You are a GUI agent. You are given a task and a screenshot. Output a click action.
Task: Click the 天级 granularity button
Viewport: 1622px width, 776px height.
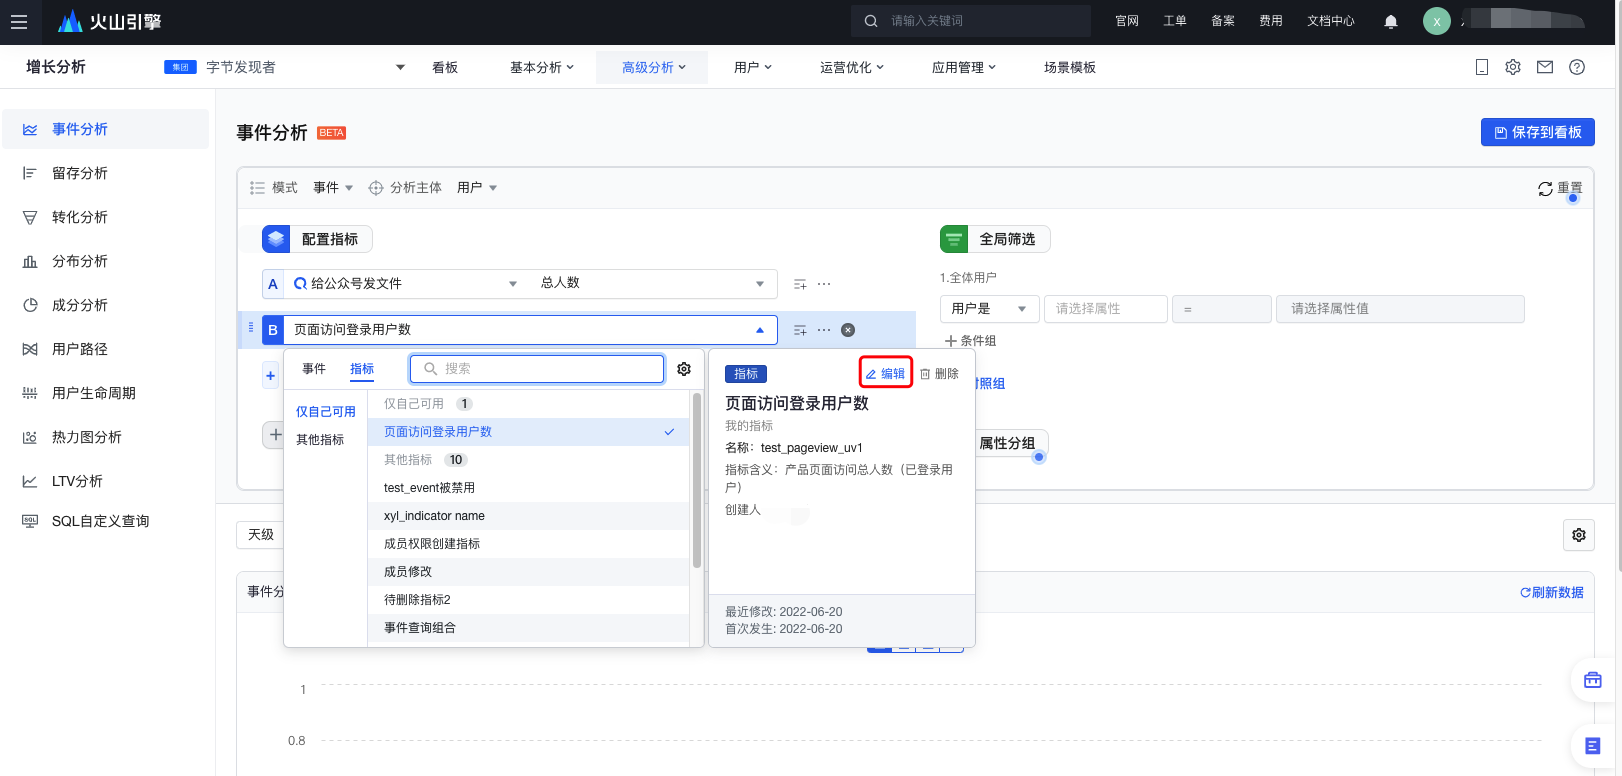tap(261, 535)
